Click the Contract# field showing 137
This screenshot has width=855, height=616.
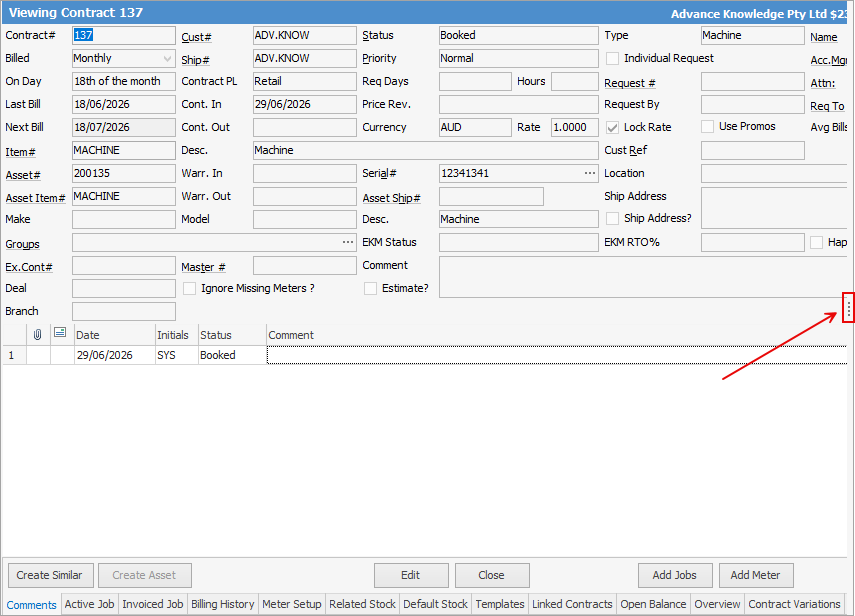tap(124, 35)
